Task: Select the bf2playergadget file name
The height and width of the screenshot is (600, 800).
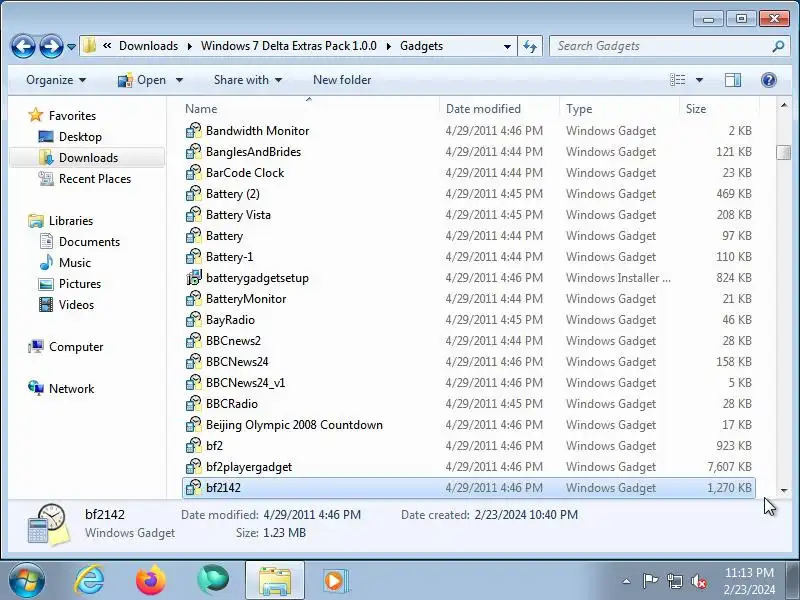Action: [x=249, y=467]
